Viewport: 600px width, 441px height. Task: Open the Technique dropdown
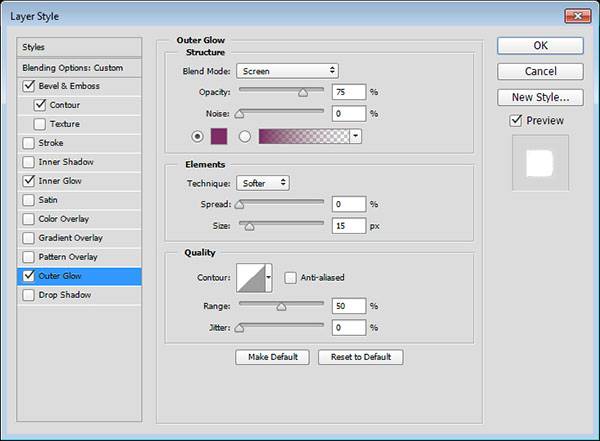pyautogui.click(x=263, y=183)
